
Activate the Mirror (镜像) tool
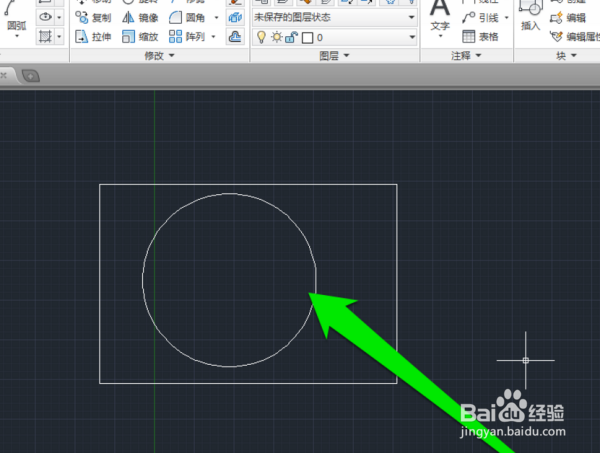coord(140,18)
